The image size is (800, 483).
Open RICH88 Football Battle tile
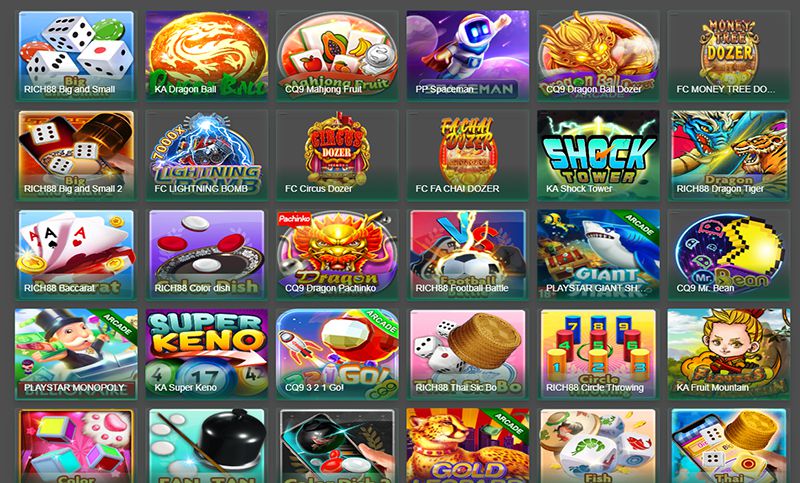(468, 254)
